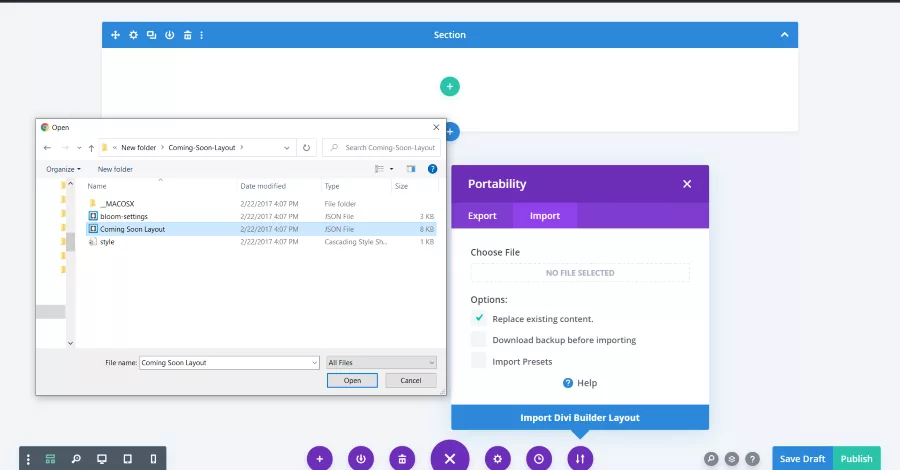Click Save Draft button

pos(802,459)
